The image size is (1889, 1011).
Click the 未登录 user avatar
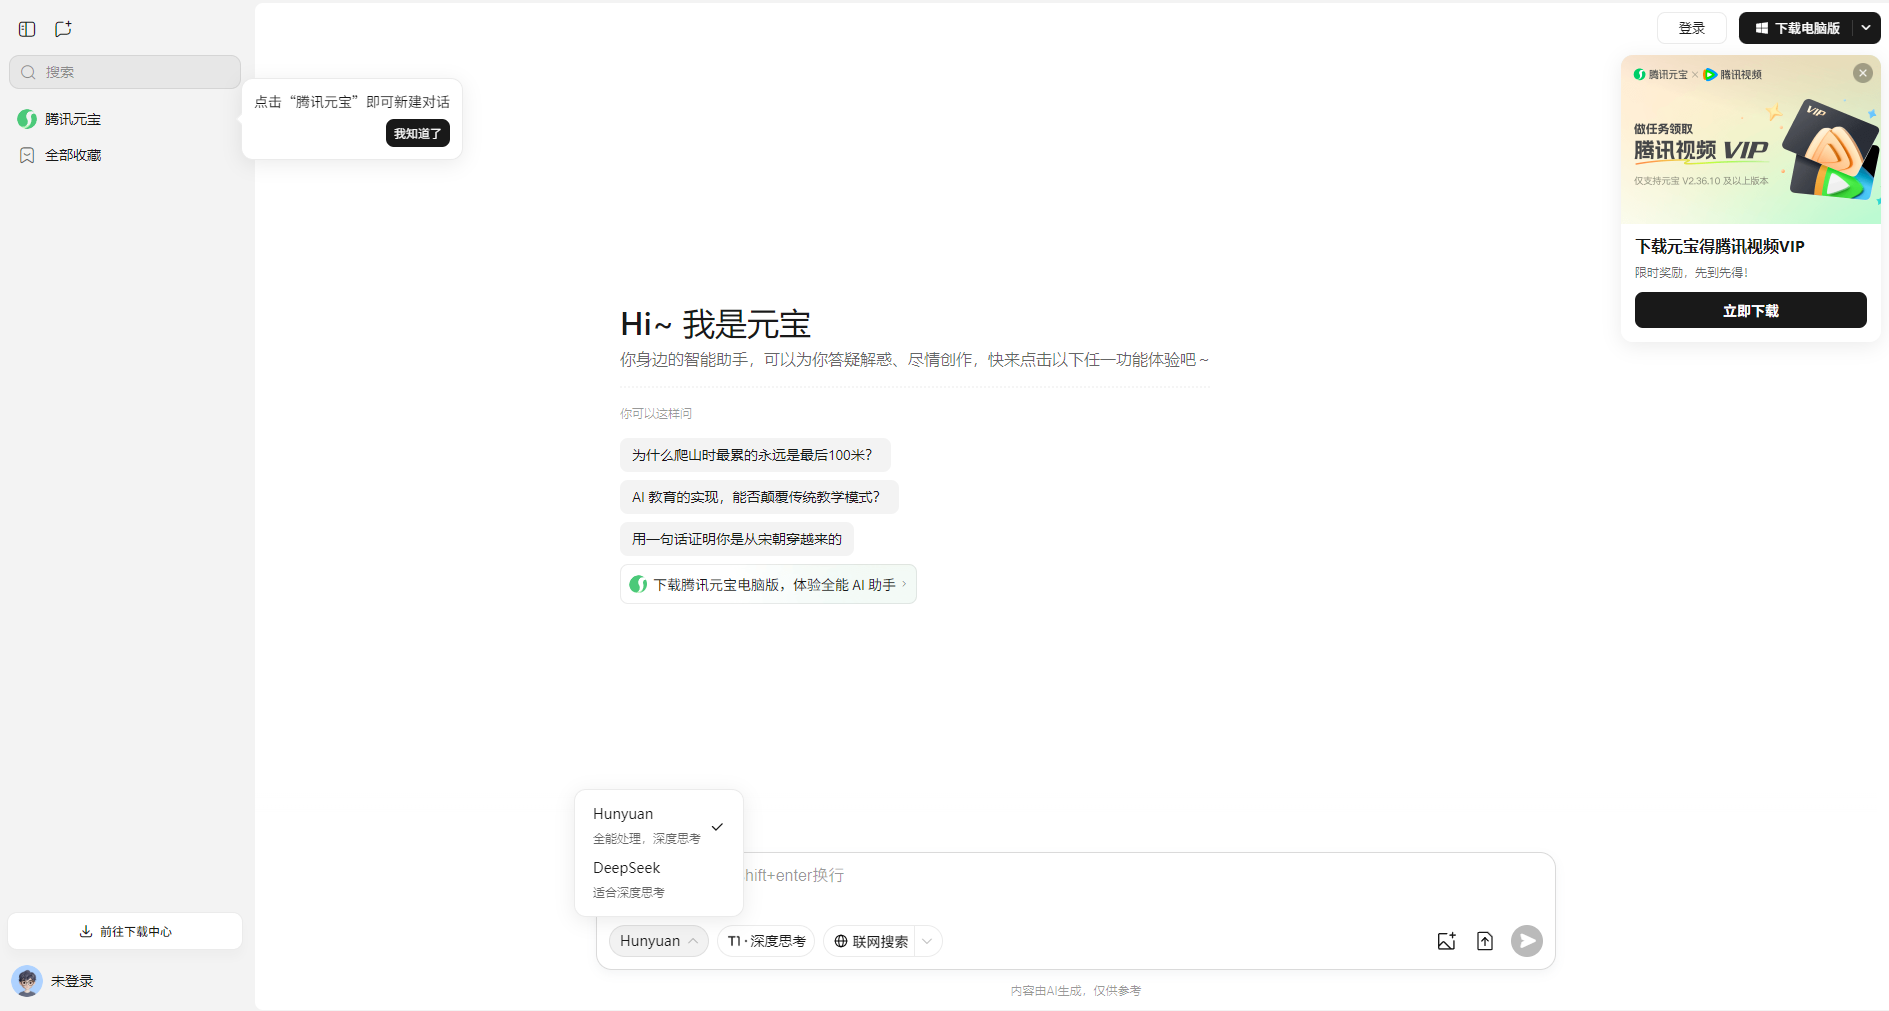[27, 981]
